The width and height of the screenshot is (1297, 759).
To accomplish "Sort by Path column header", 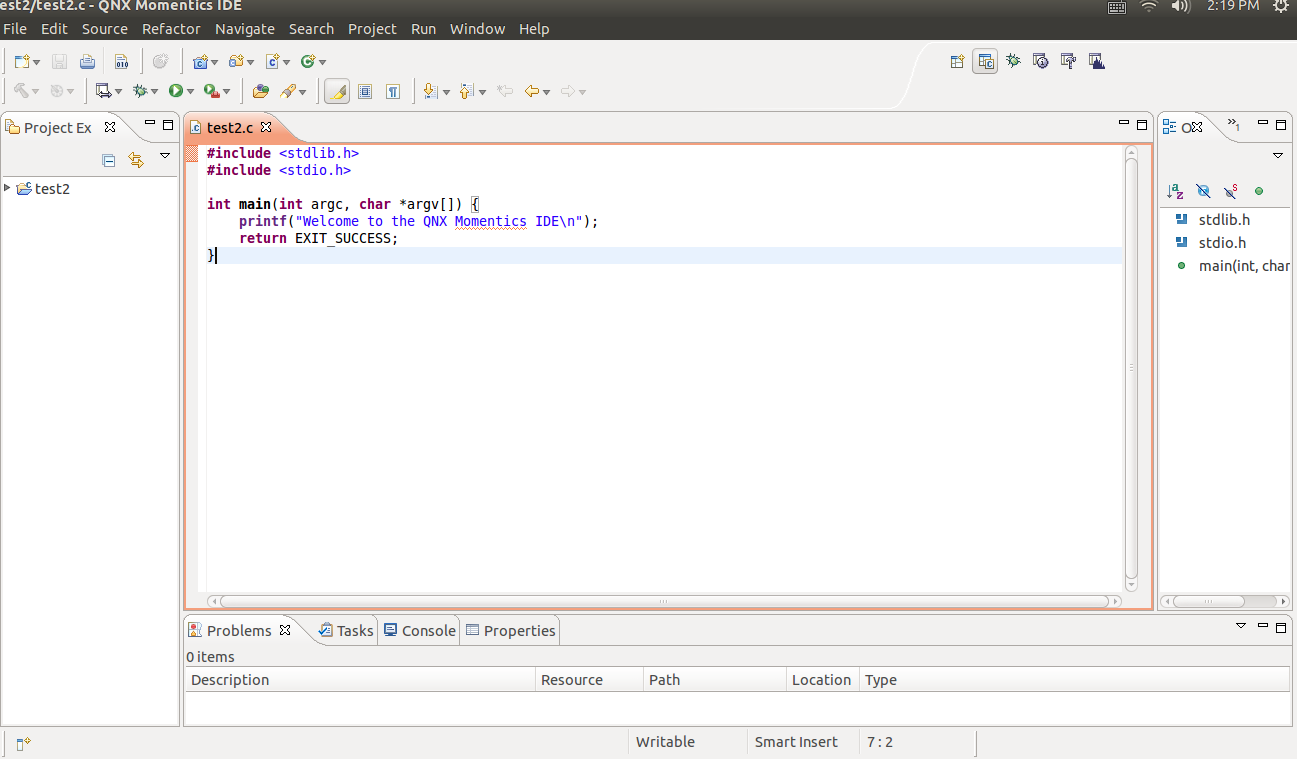I will click(715, 679).
